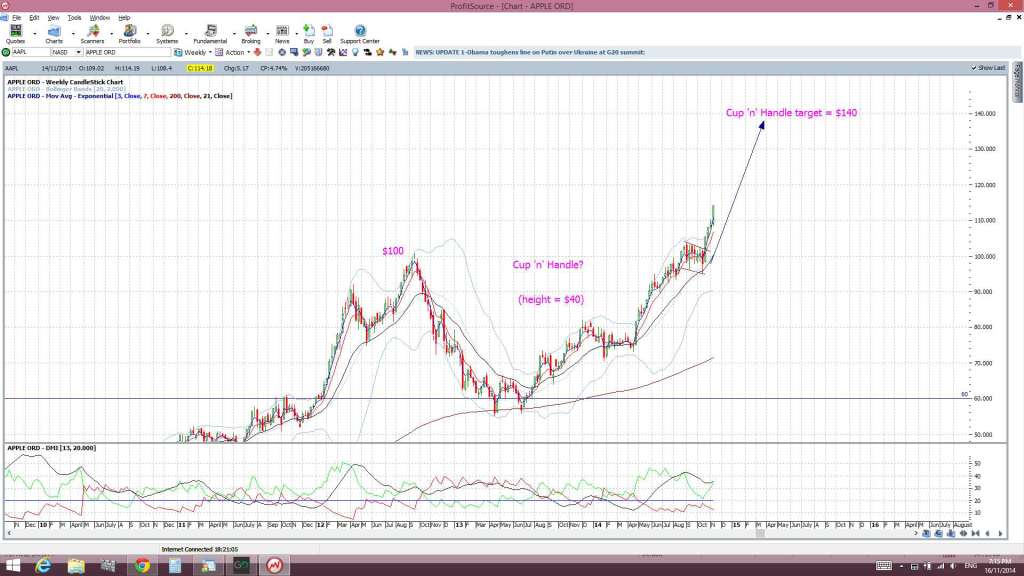Viewport: 1024px width, 576px height.
Task: Open the Window menu
Action: (x=99, y=18)
